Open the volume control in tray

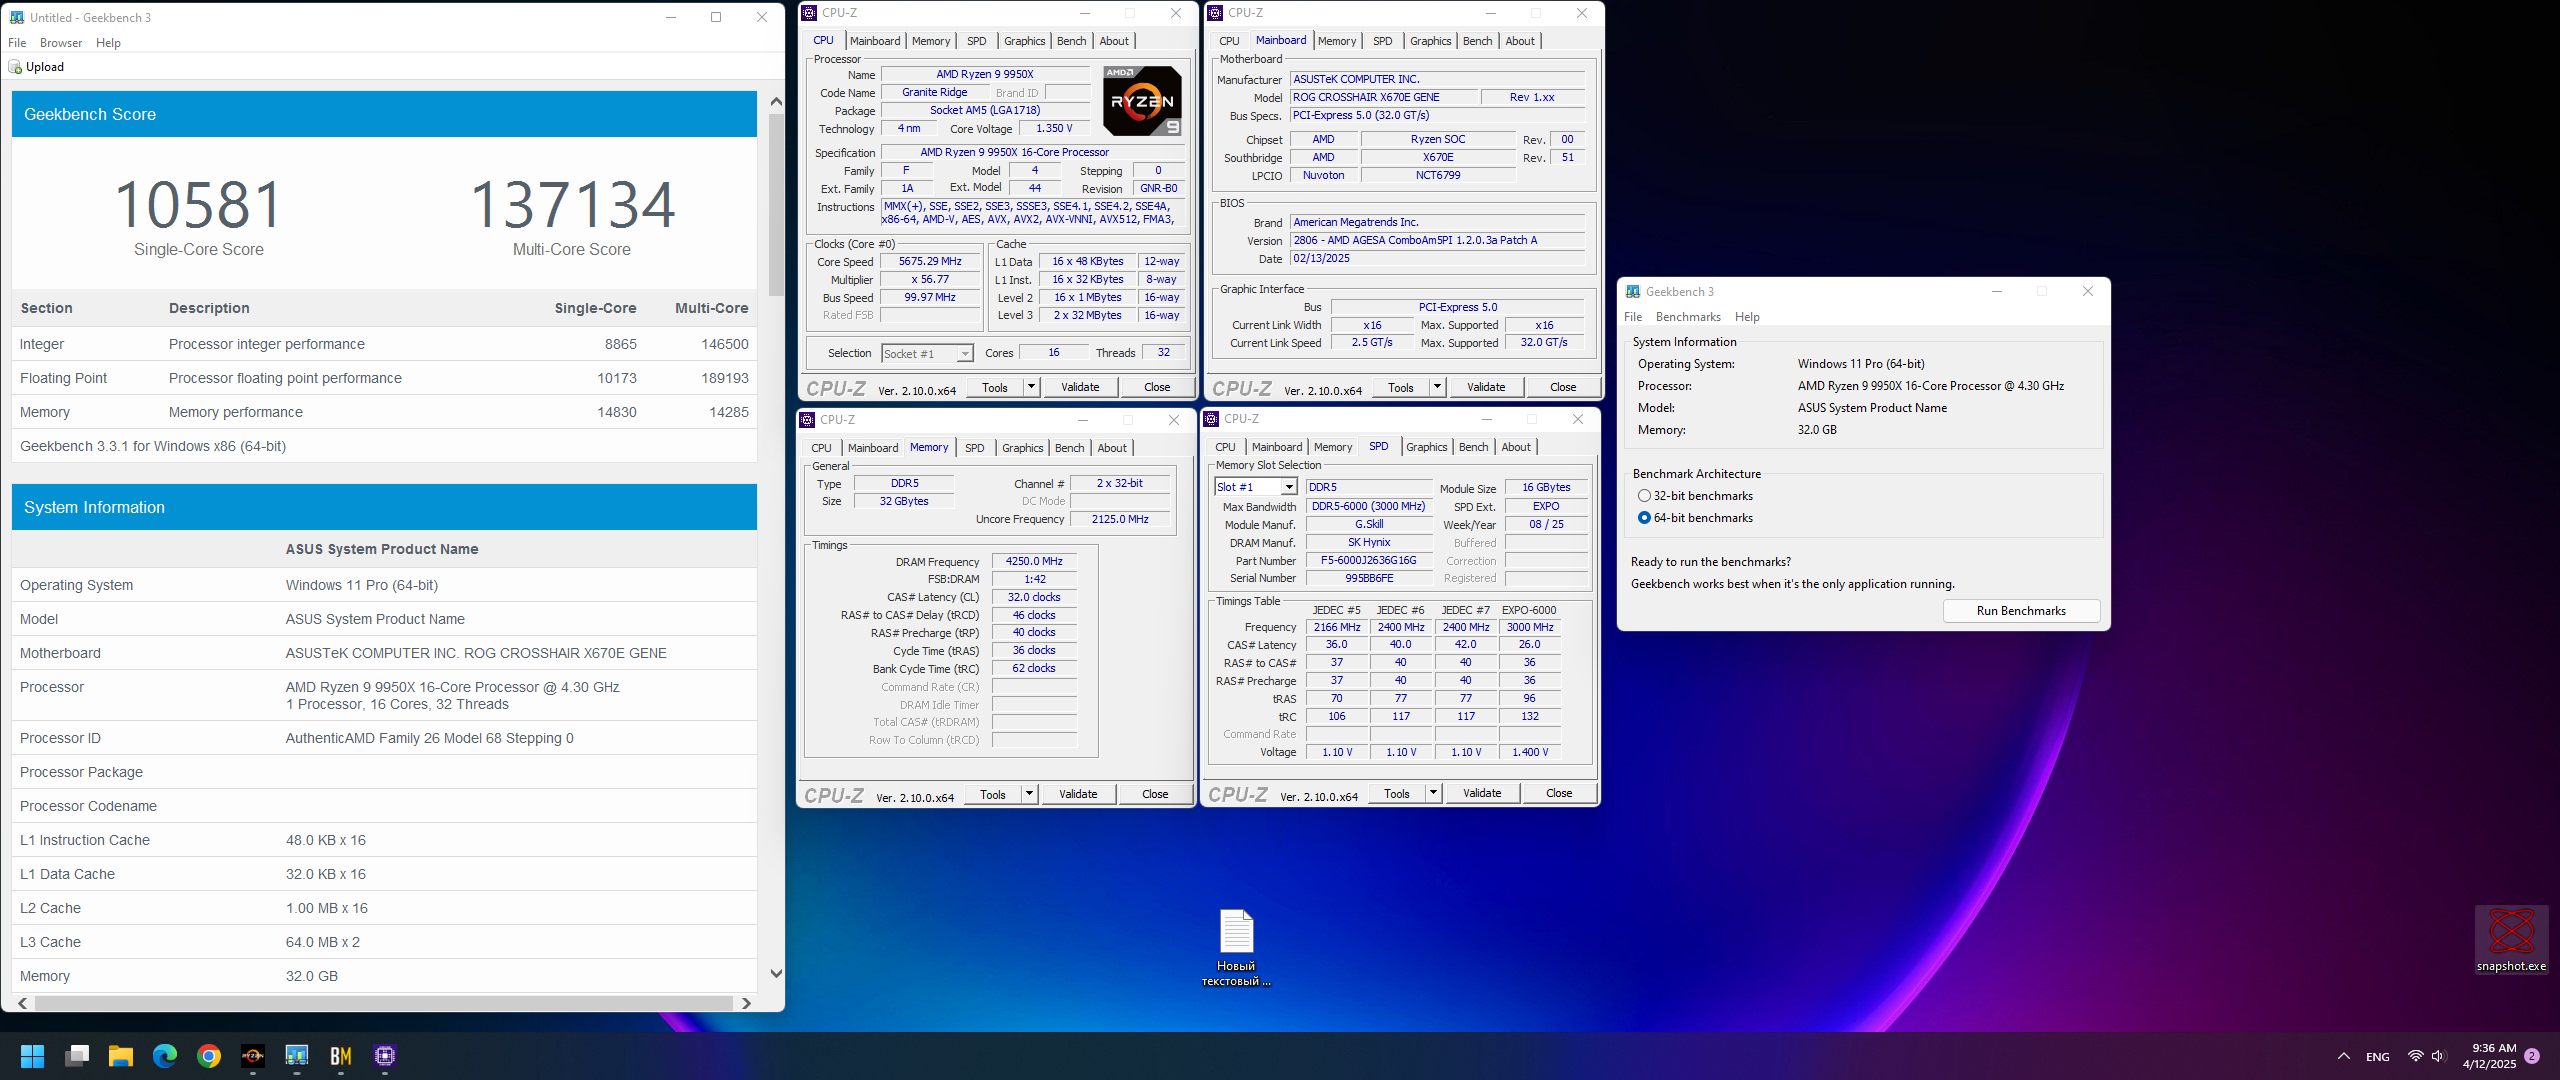(2437, 1056)
